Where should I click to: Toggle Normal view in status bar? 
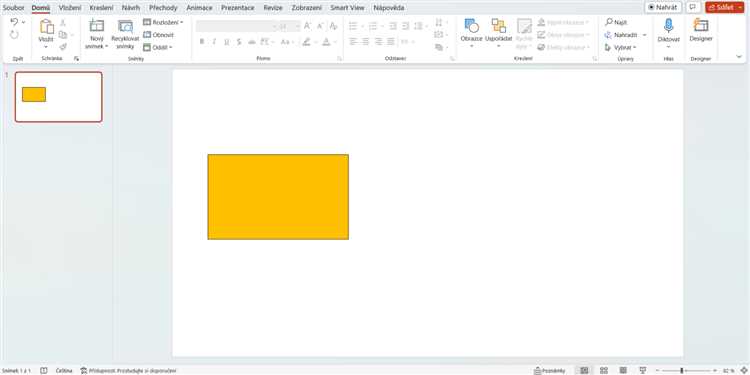[x=584, y=371]
